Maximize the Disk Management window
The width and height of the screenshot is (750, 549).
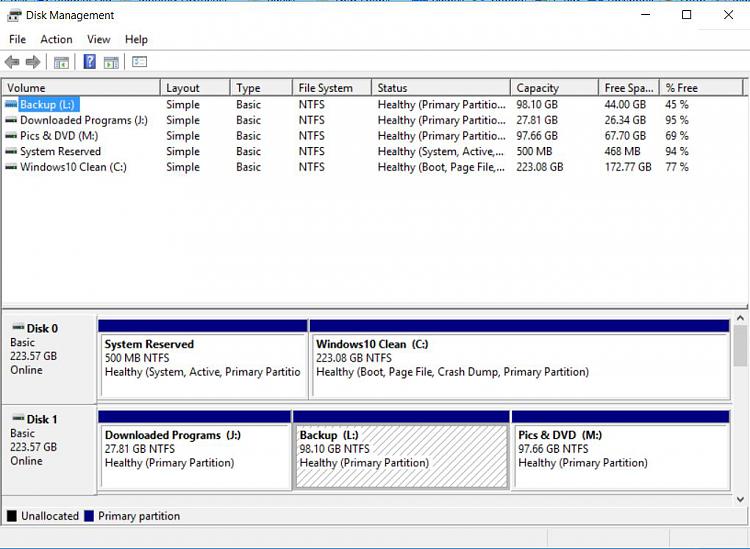[686, 15]
